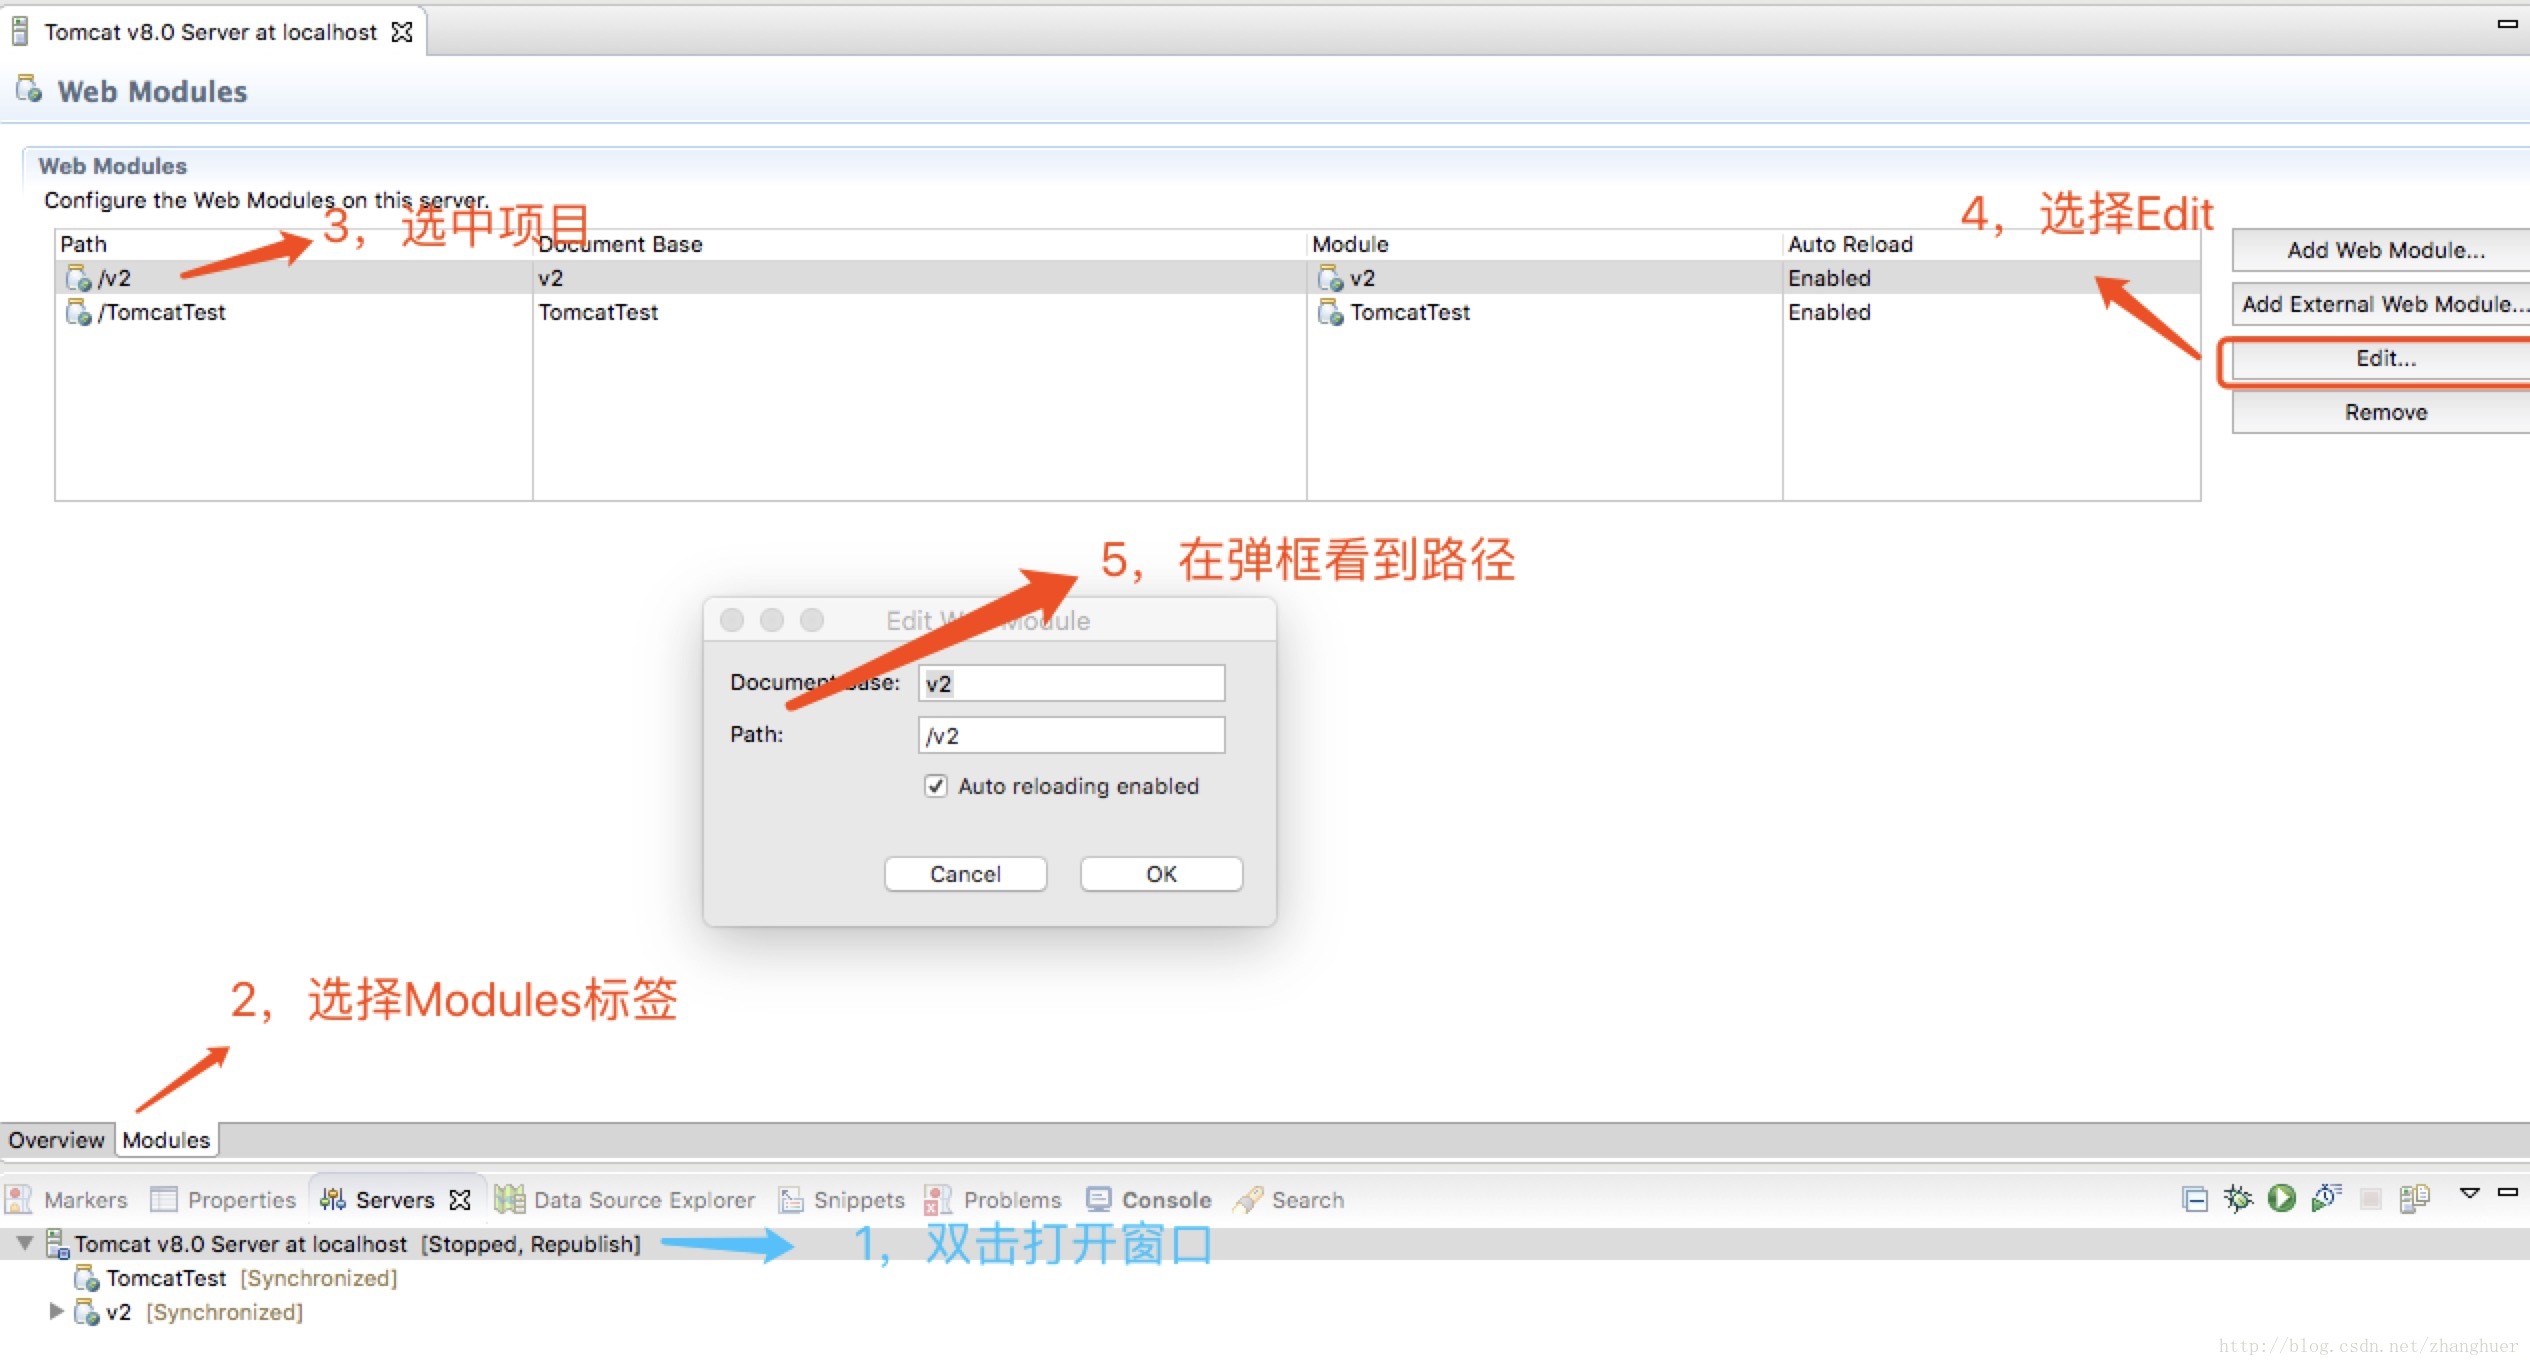Open the Snippets tab
The image size is (2530, 1366).
[x=842, y=1200]
